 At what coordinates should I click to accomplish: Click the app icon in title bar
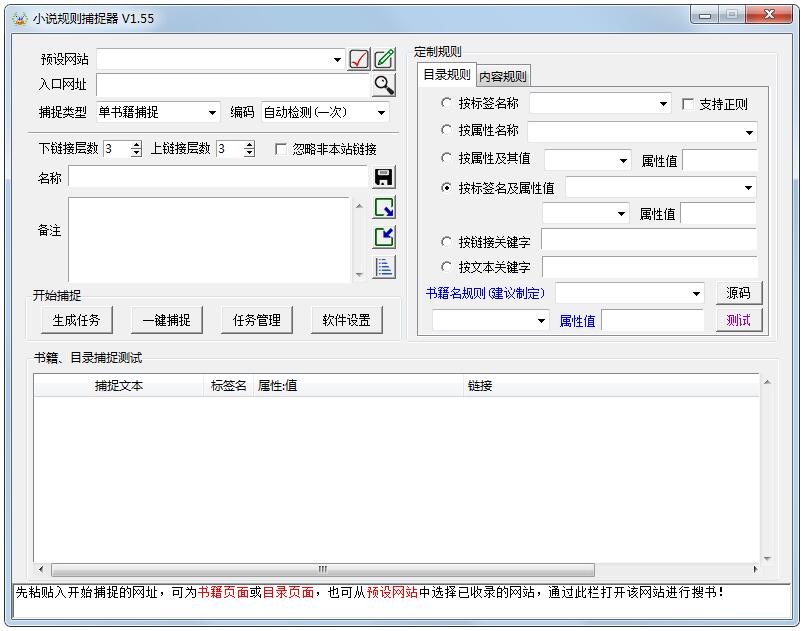click(19, 18)
